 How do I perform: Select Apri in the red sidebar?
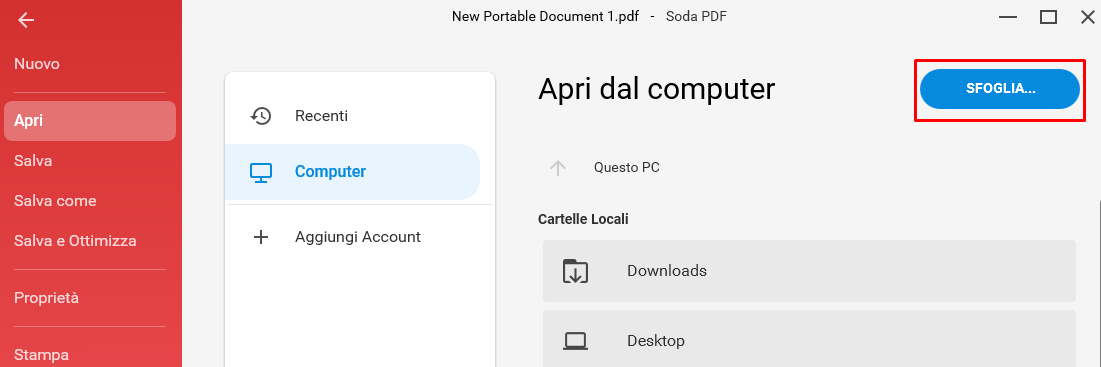91,121
